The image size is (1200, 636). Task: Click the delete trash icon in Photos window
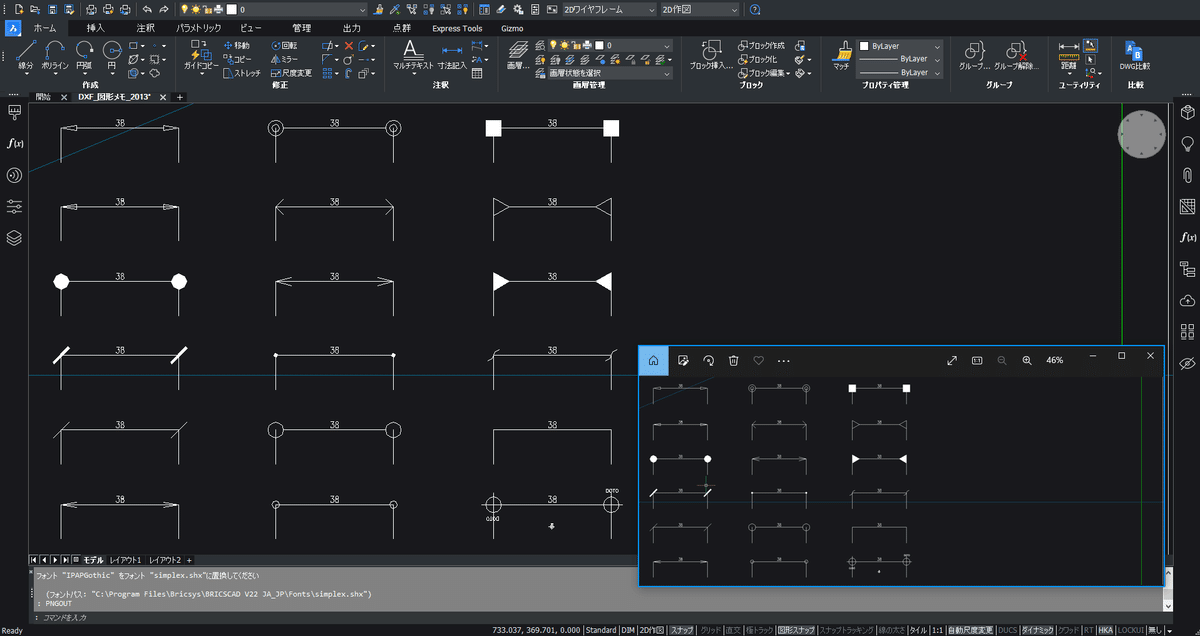point(733,360)
